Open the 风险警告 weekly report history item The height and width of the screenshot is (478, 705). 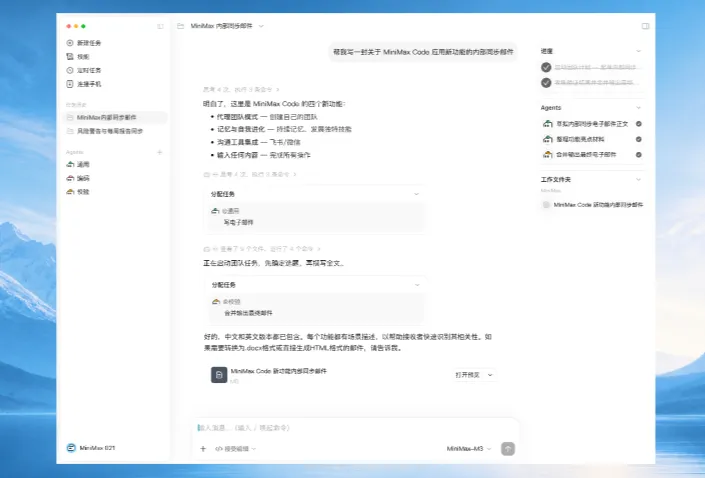click(x=115, y=131)
